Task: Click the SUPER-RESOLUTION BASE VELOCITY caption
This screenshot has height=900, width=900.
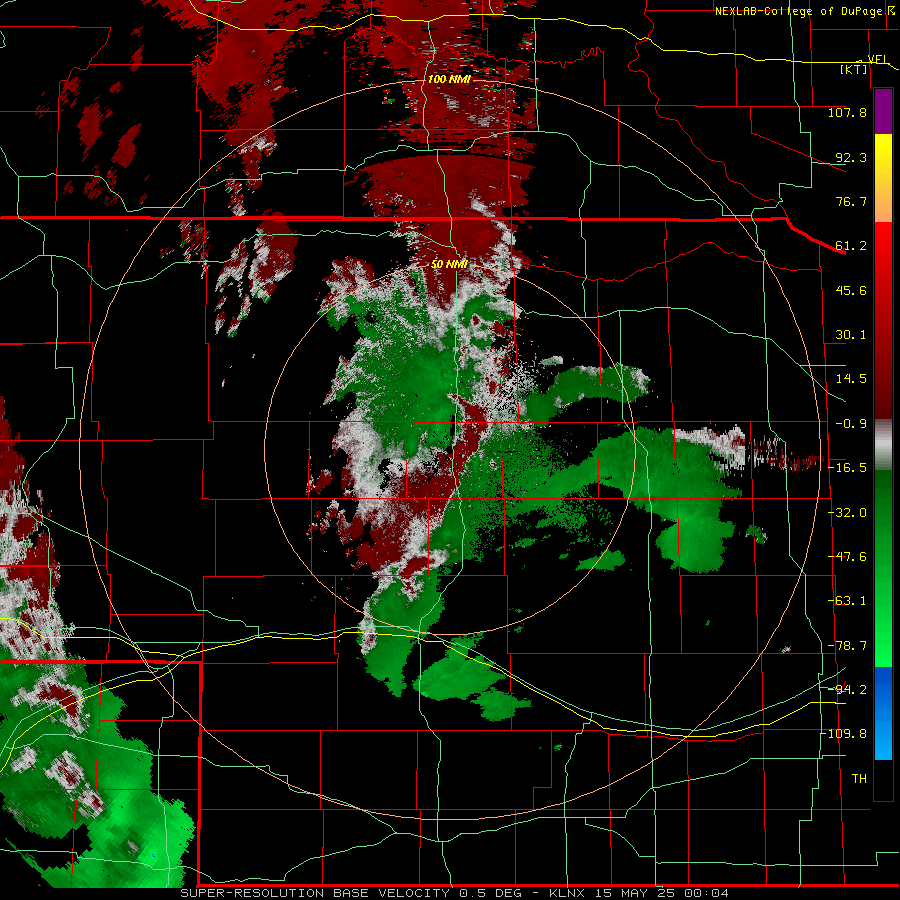Action: coord(315,893)
